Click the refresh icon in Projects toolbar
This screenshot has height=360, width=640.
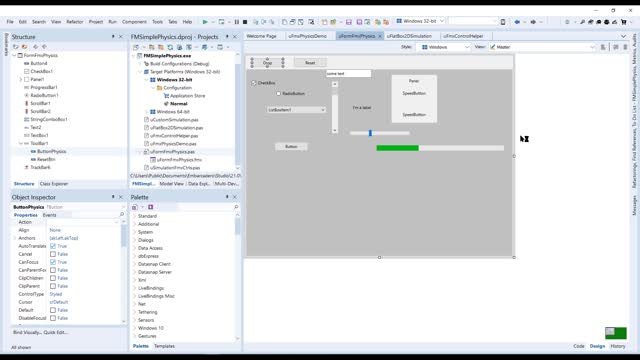(x=170, y=47)
